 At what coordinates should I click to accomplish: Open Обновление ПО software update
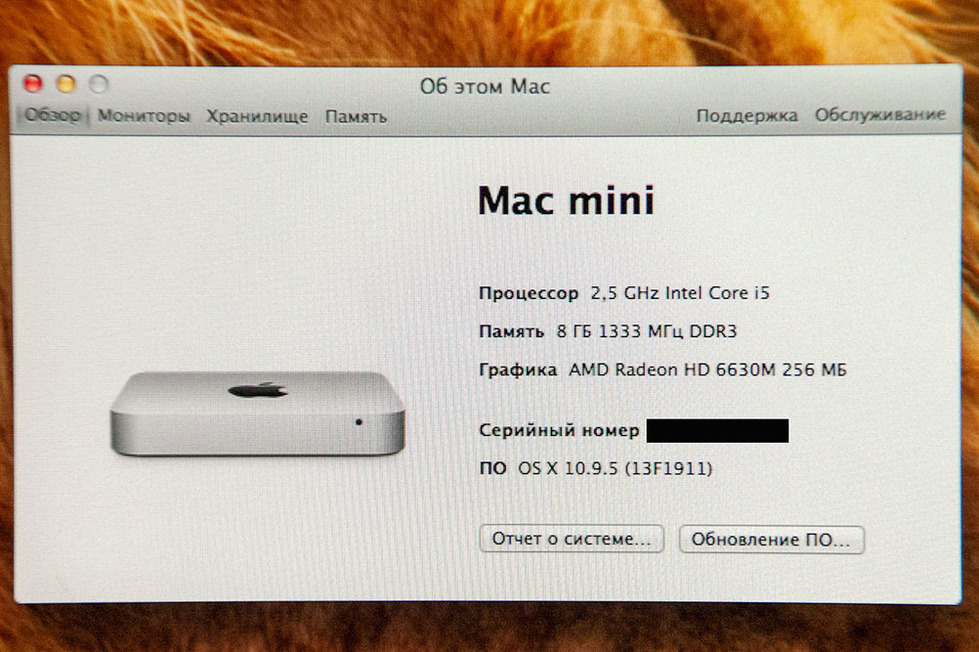772,540
